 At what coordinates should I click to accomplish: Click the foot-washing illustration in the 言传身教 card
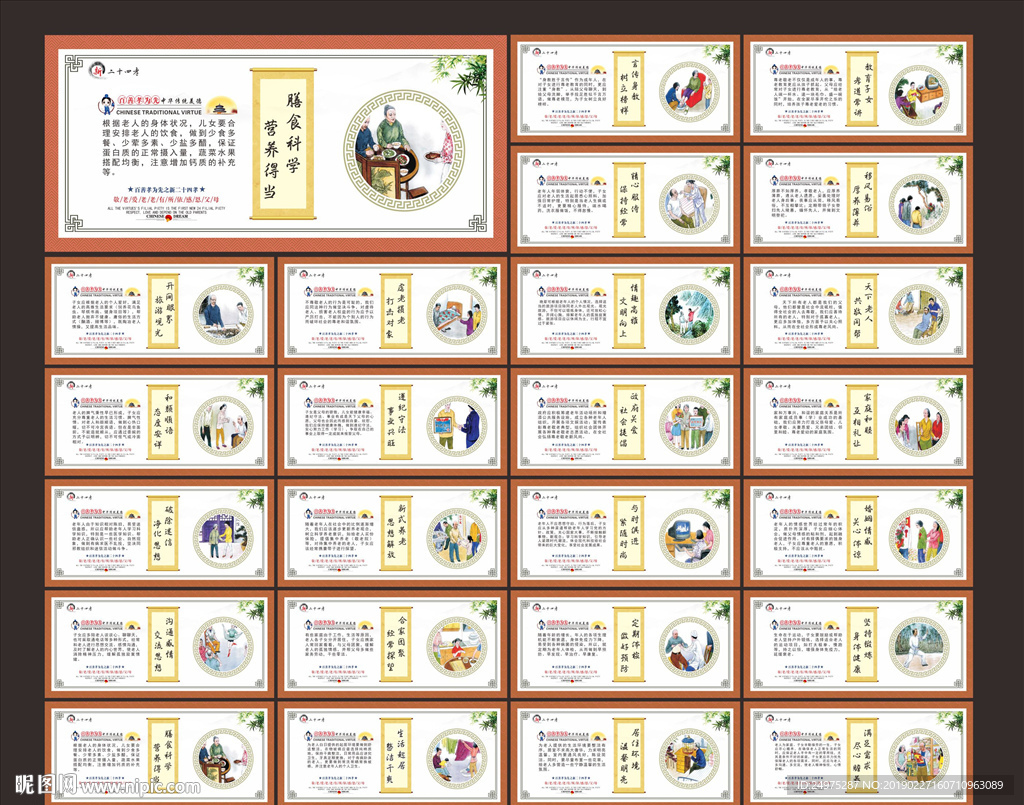coord(688,92)
